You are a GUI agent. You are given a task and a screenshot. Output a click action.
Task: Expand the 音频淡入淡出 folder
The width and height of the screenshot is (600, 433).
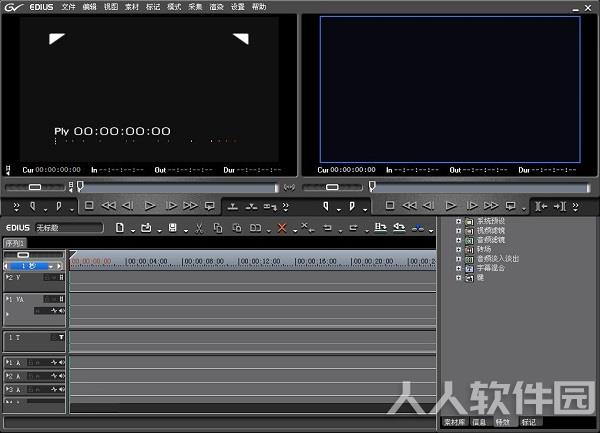[x=459, y=259]
